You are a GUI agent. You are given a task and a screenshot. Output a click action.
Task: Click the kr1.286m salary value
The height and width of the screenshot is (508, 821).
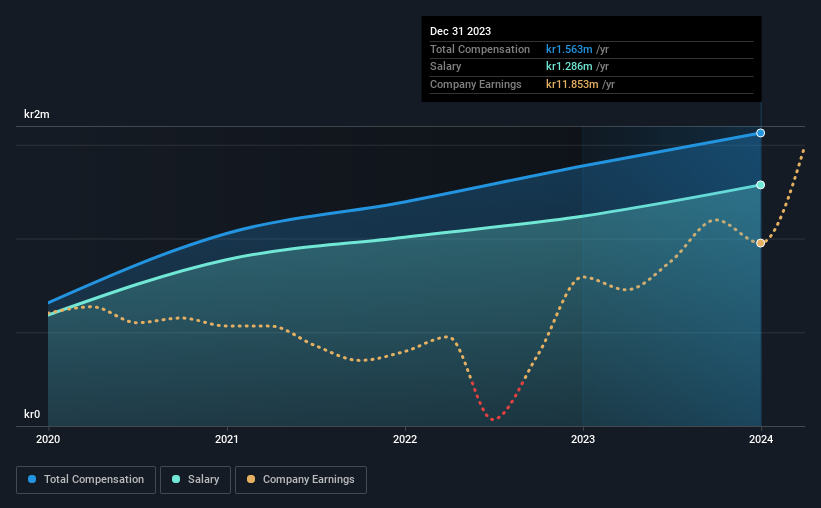(569, 67)
